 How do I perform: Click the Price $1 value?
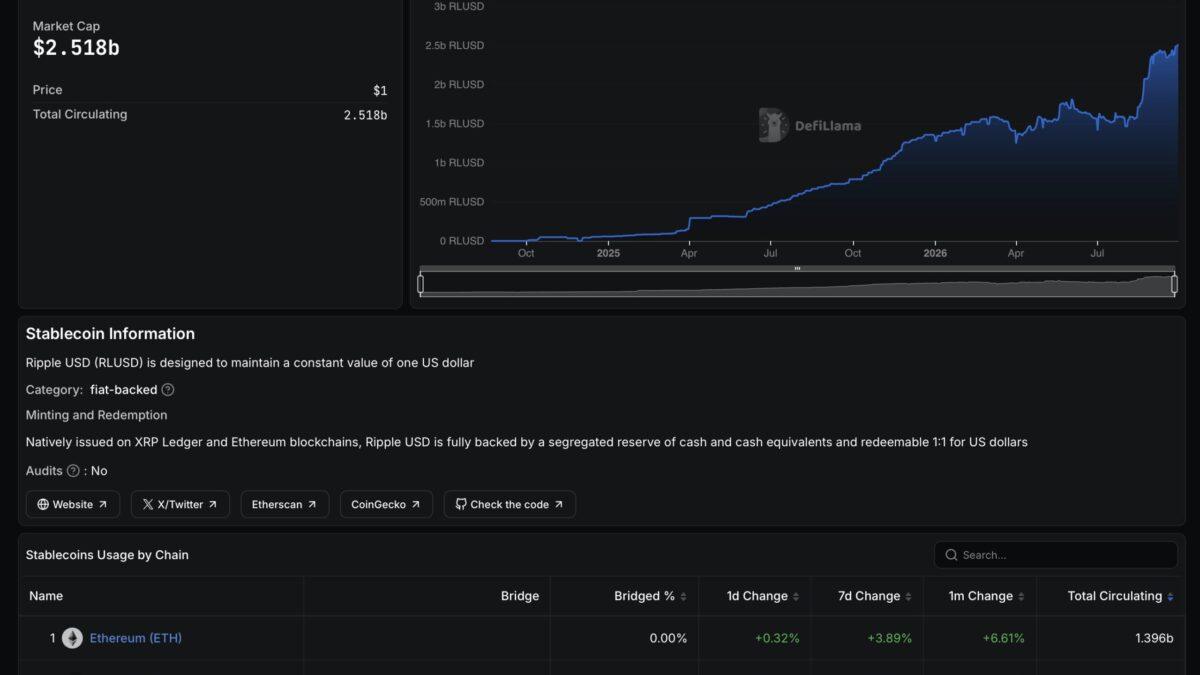(380, 90)
